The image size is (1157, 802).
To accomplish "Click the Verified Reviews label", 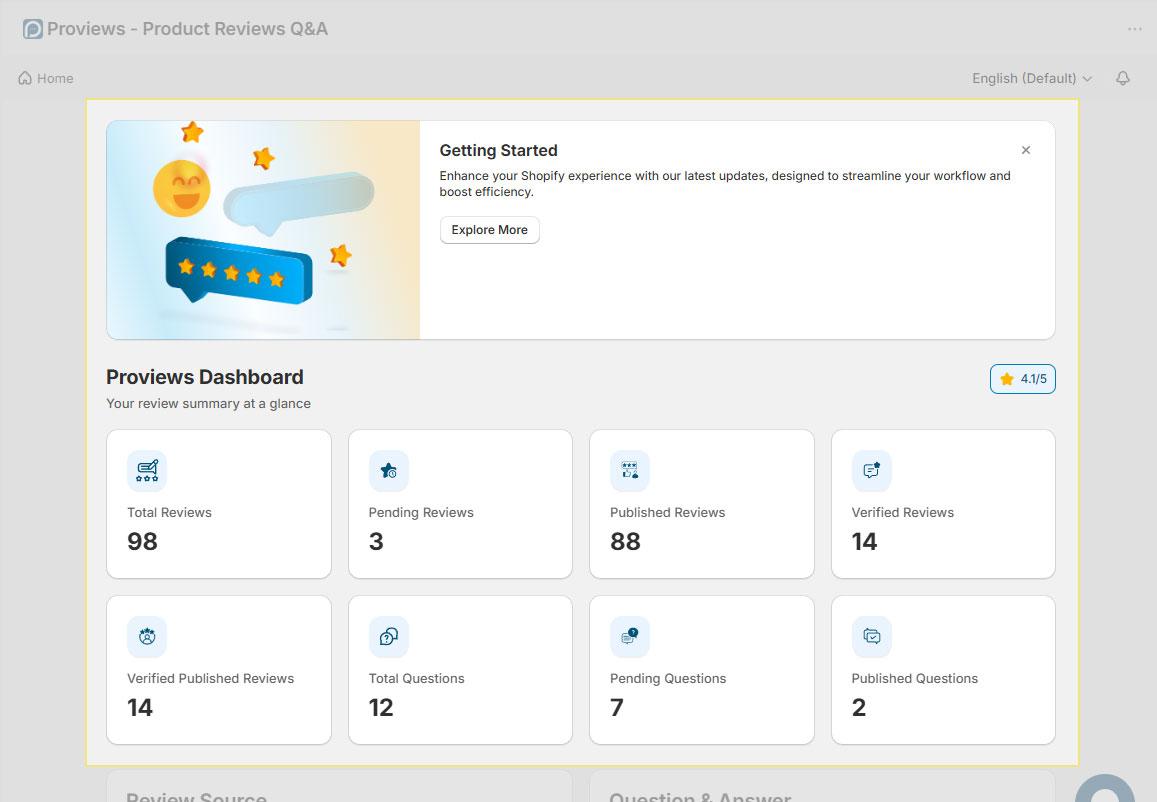I will [902, 513].
